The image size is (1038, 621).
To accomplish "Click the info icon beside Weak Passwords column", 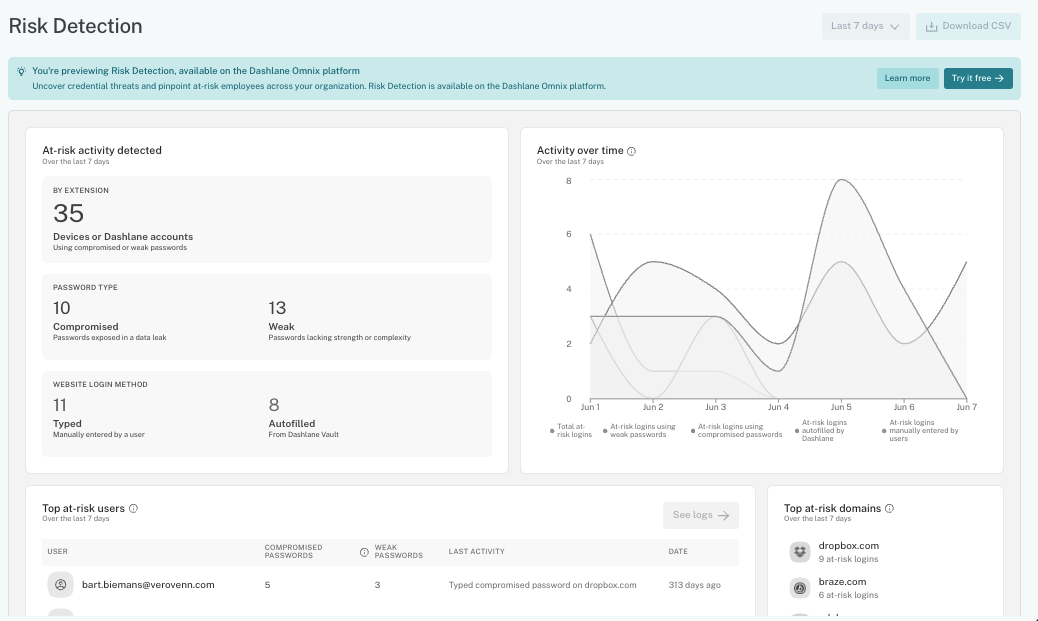I will pyautogui.click(x=364, y=552).
